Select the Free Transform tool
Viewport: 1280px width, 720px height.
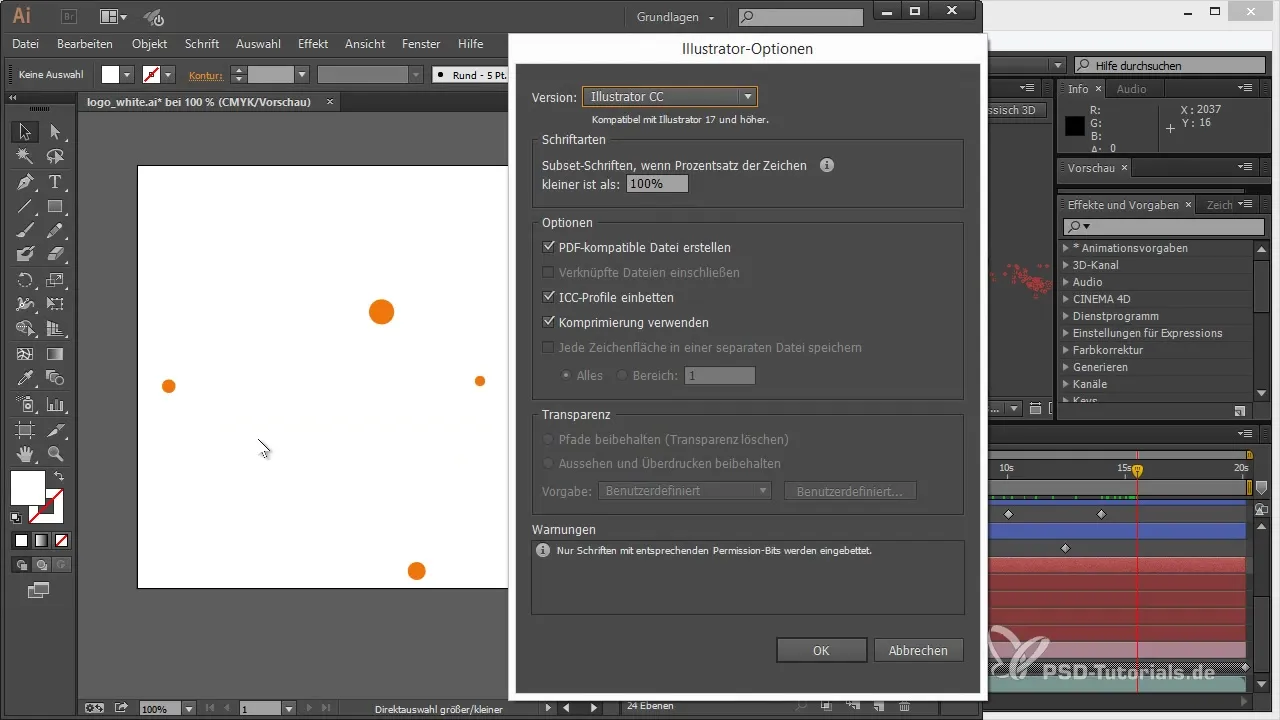[x=55, y=304]
